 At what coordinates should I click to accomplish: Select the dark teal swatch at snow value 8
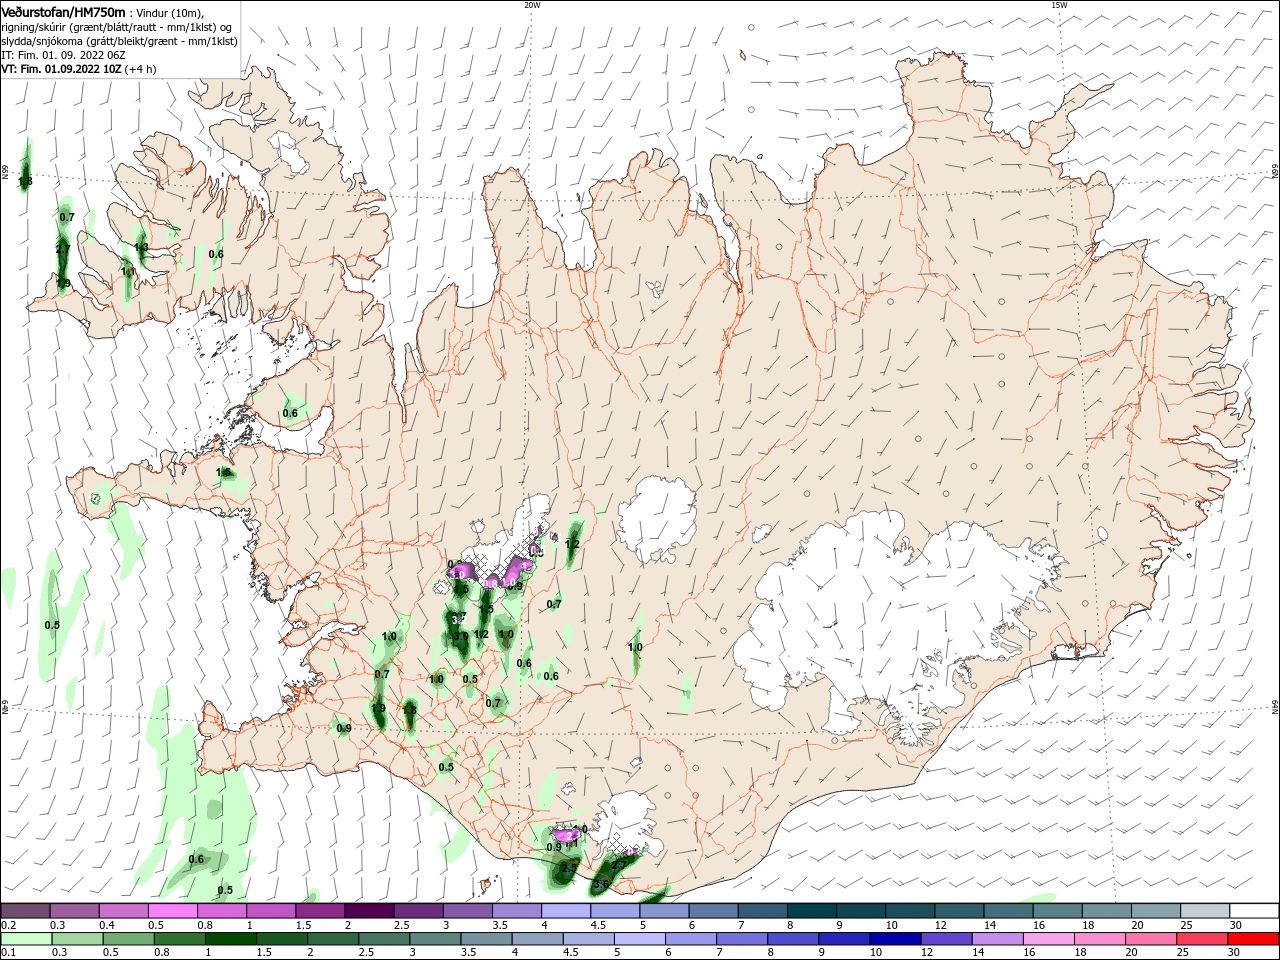point(811,911)
